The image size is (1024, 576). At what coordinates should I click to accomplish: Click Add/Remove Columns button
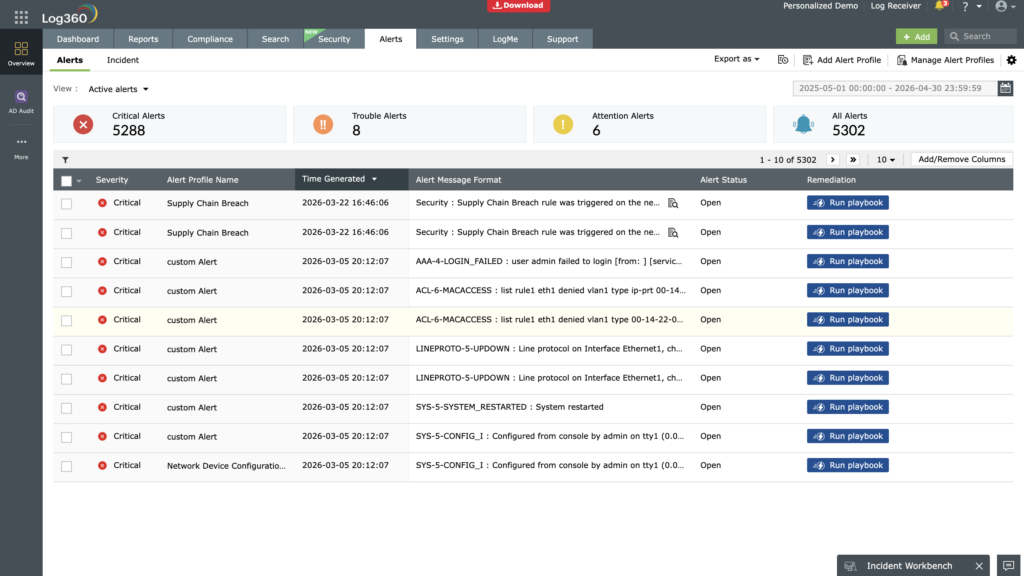click(961, 159)
